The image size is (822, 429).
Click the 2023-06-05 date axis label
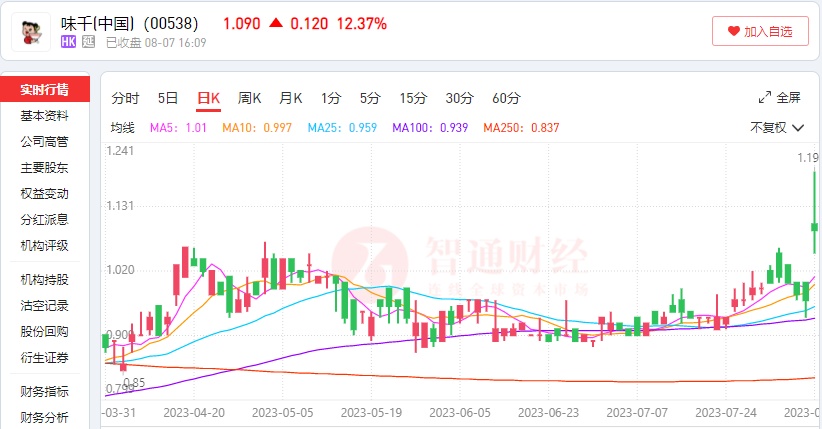[460, 413]
